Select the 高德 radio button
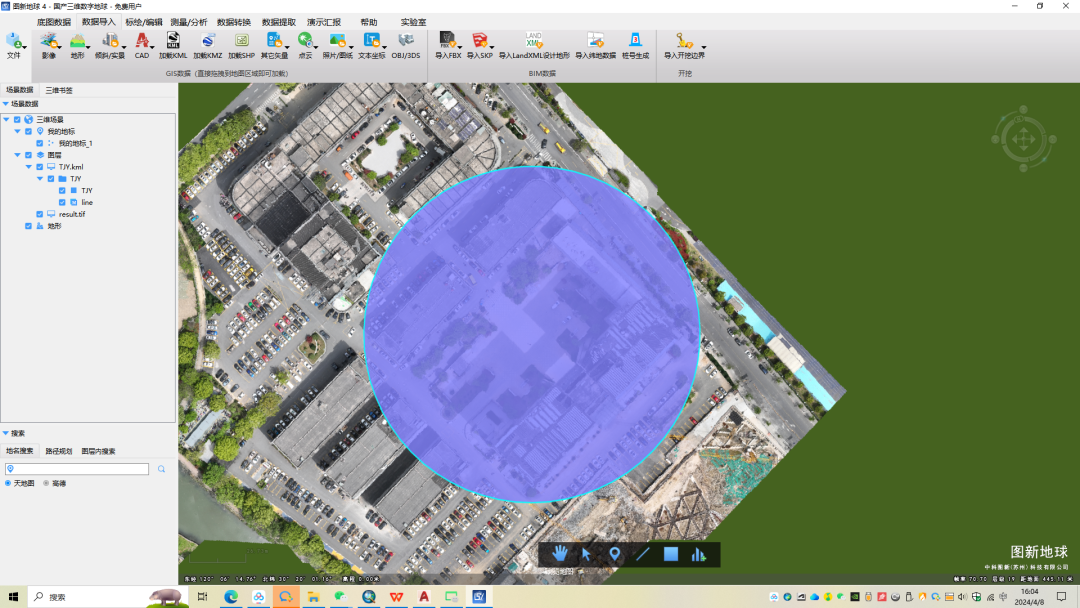Viewport: 1080px width, 608px height. pyautogui.click(x=46, y=483)
